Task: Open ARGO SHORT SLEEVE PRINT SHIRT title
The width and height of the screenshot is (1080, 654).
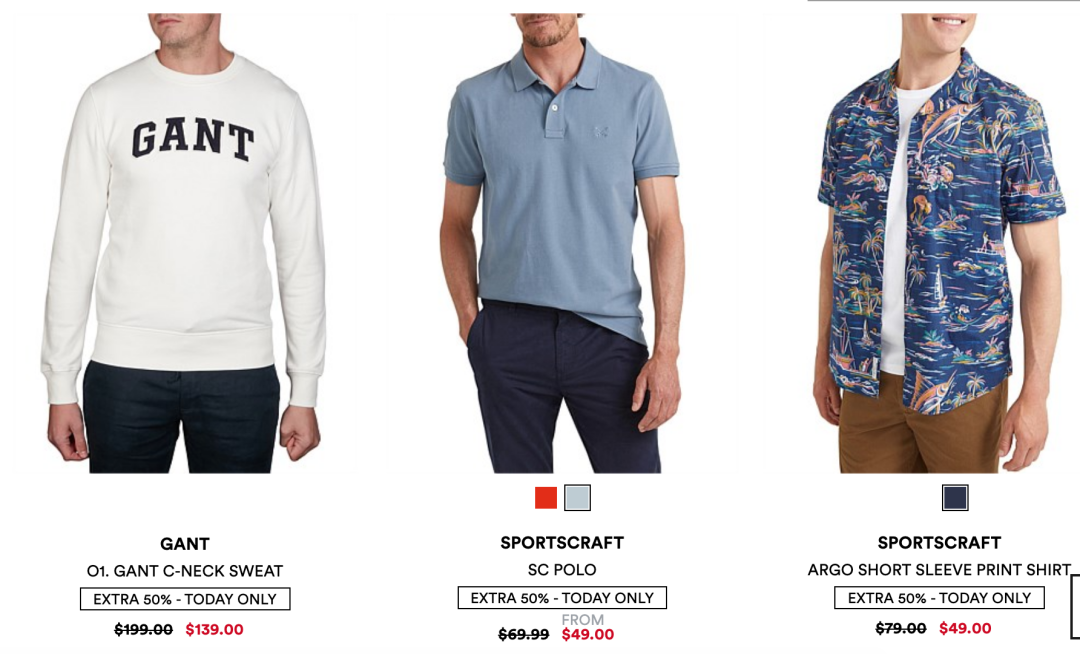Action: [939, 569]
